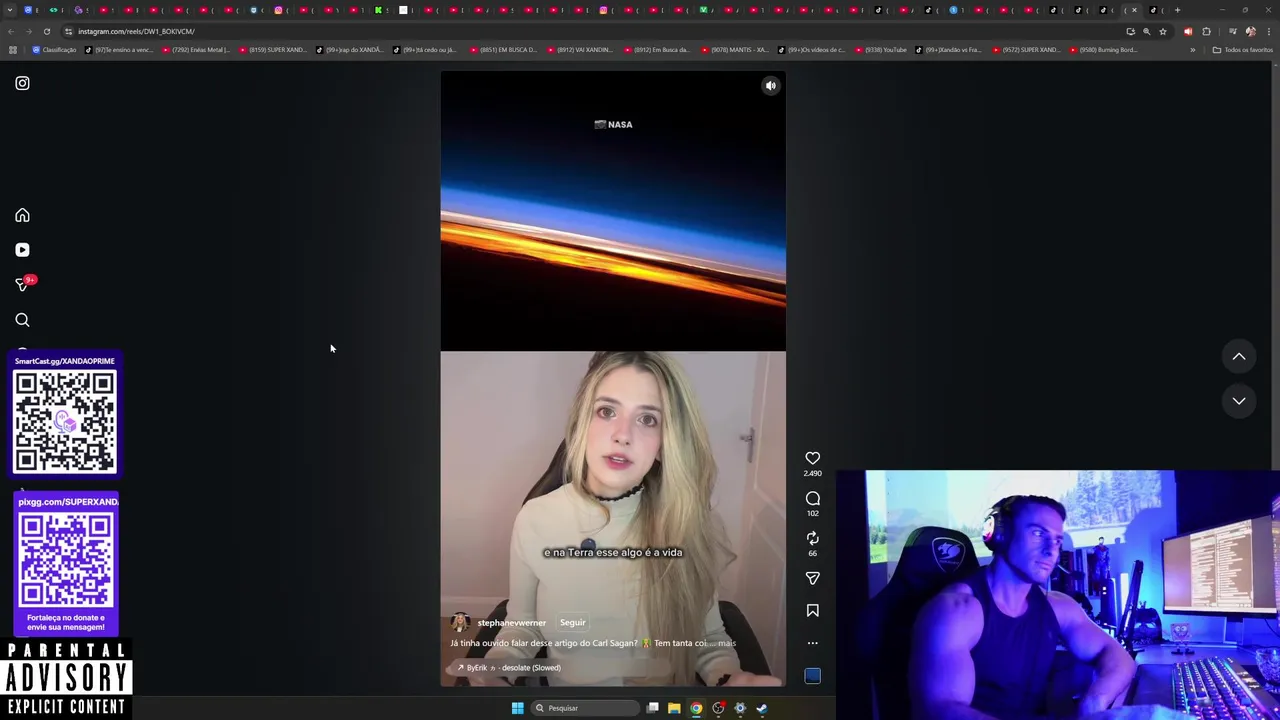Open the (9580) Burning Bord bookmark
This screenshot has height=720, width=1280.
click(x=1104, y=50)
